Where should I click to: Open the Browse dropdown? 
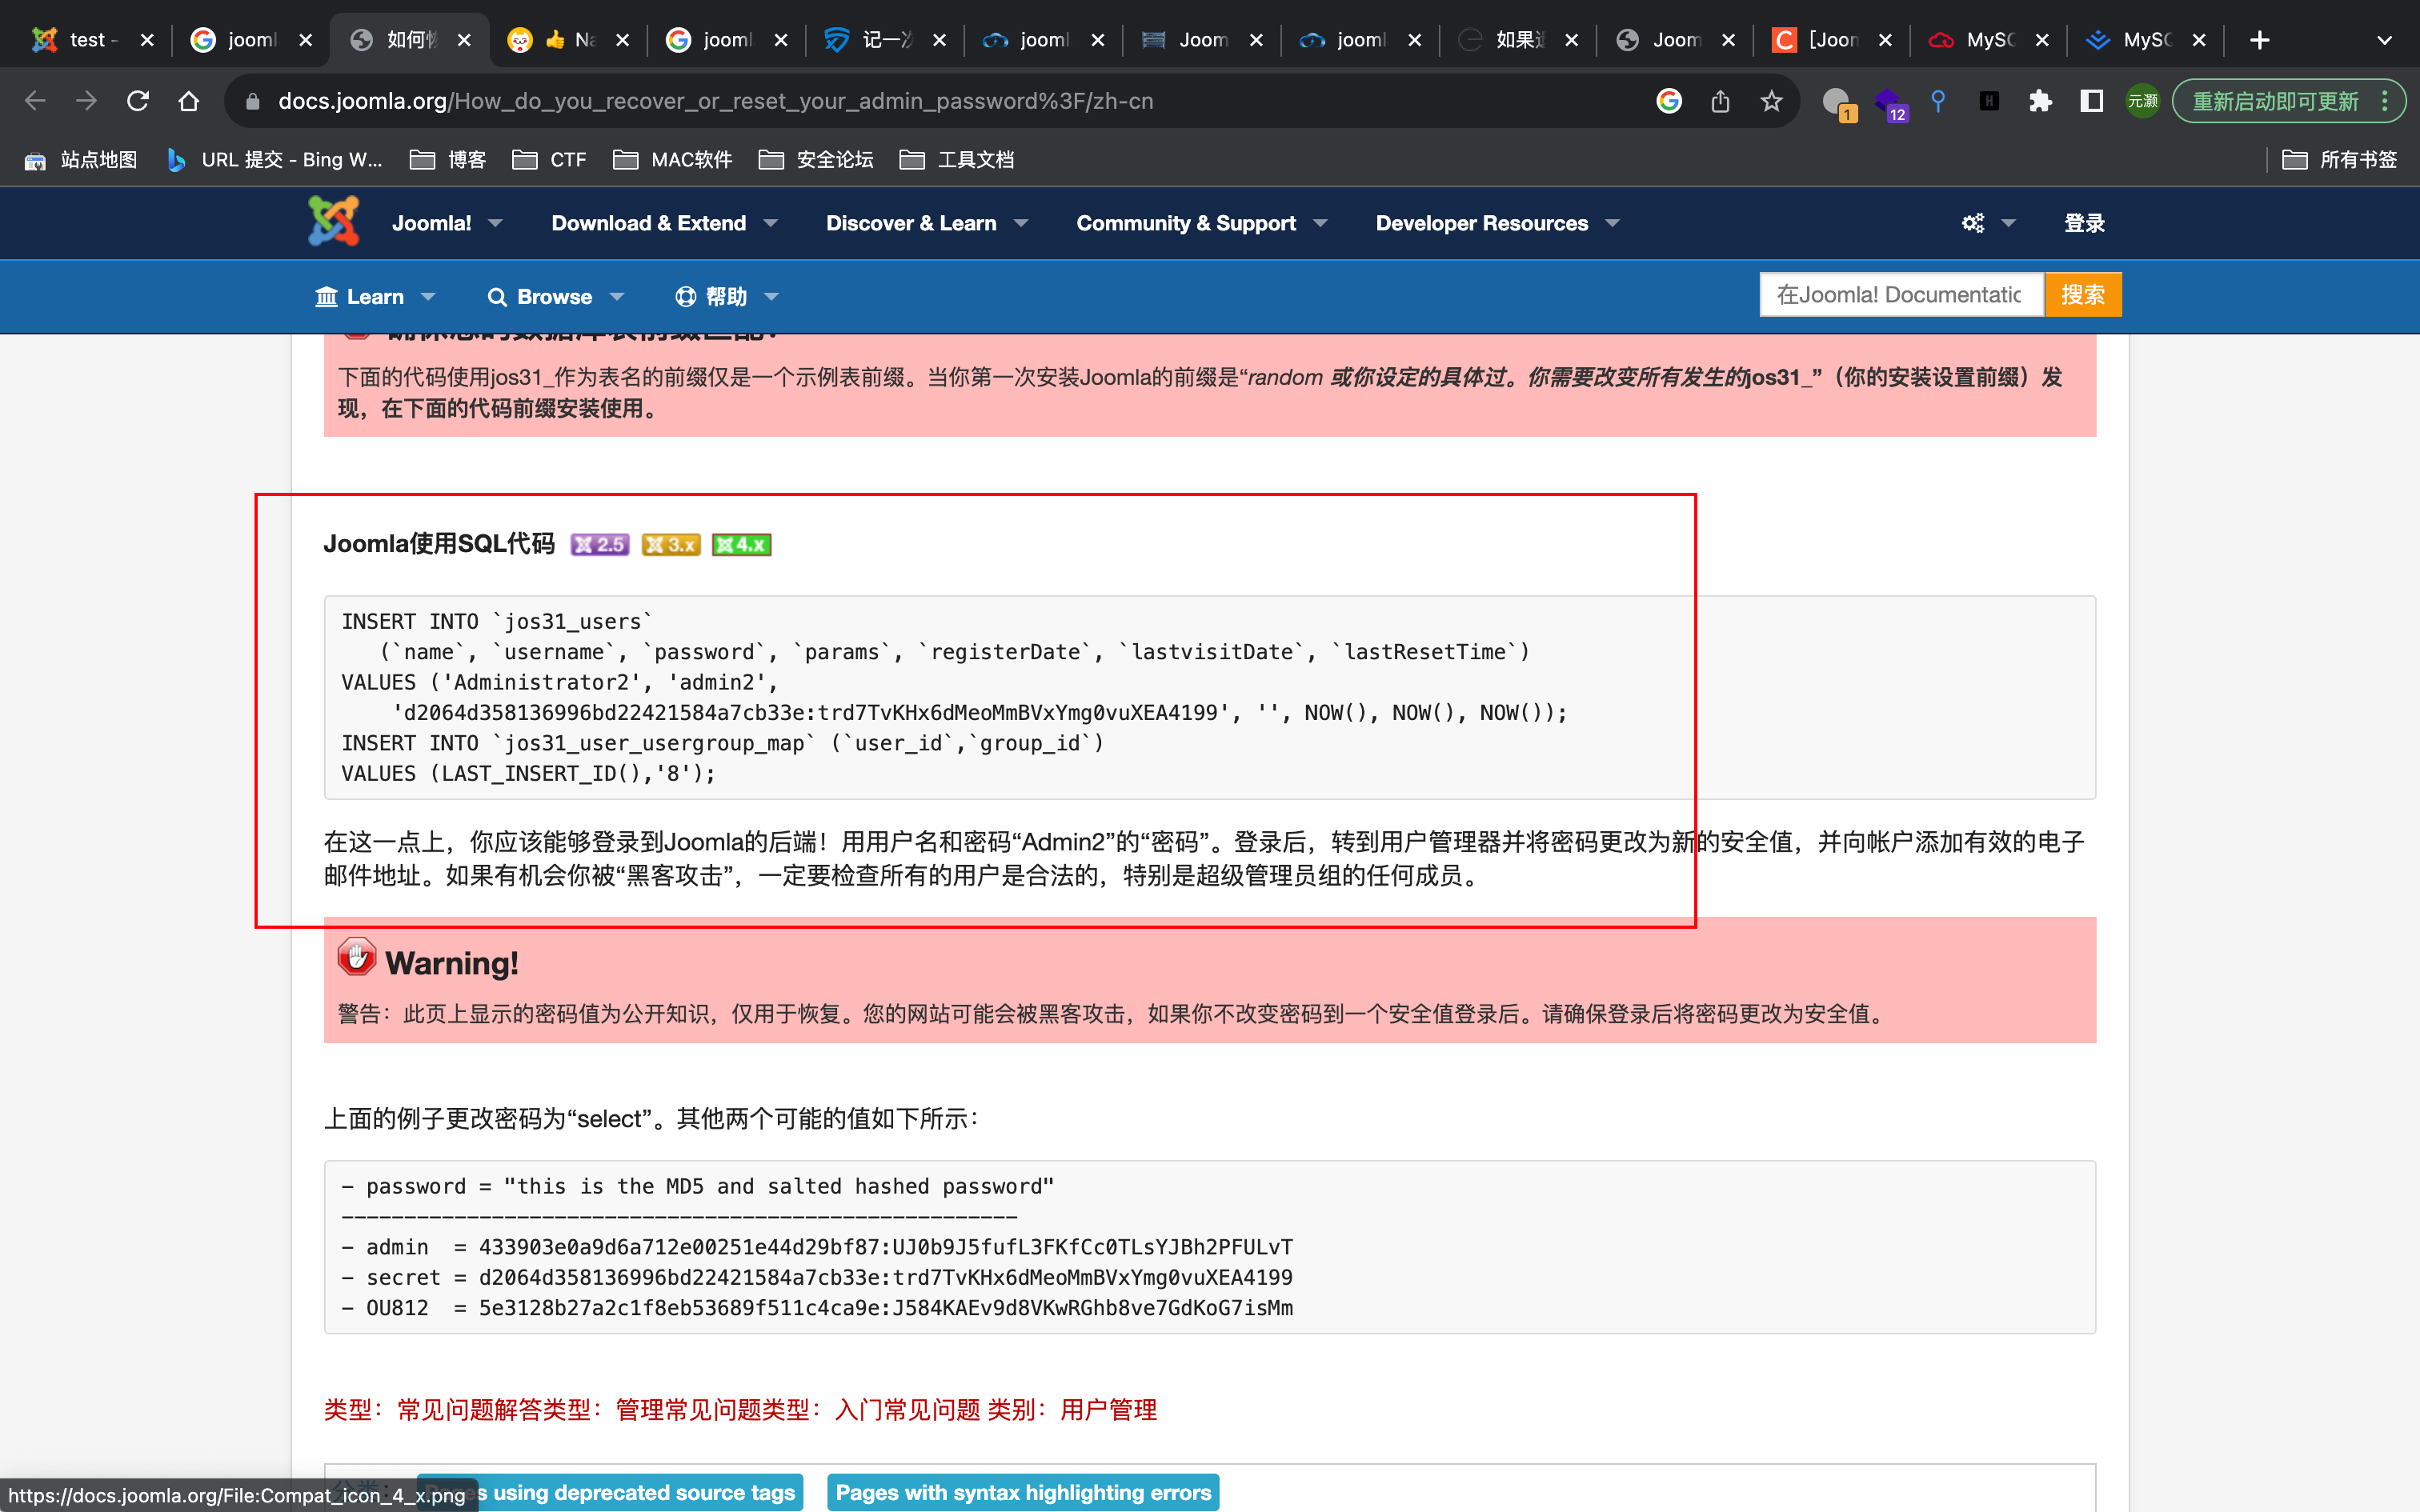(x=555, y=297)
